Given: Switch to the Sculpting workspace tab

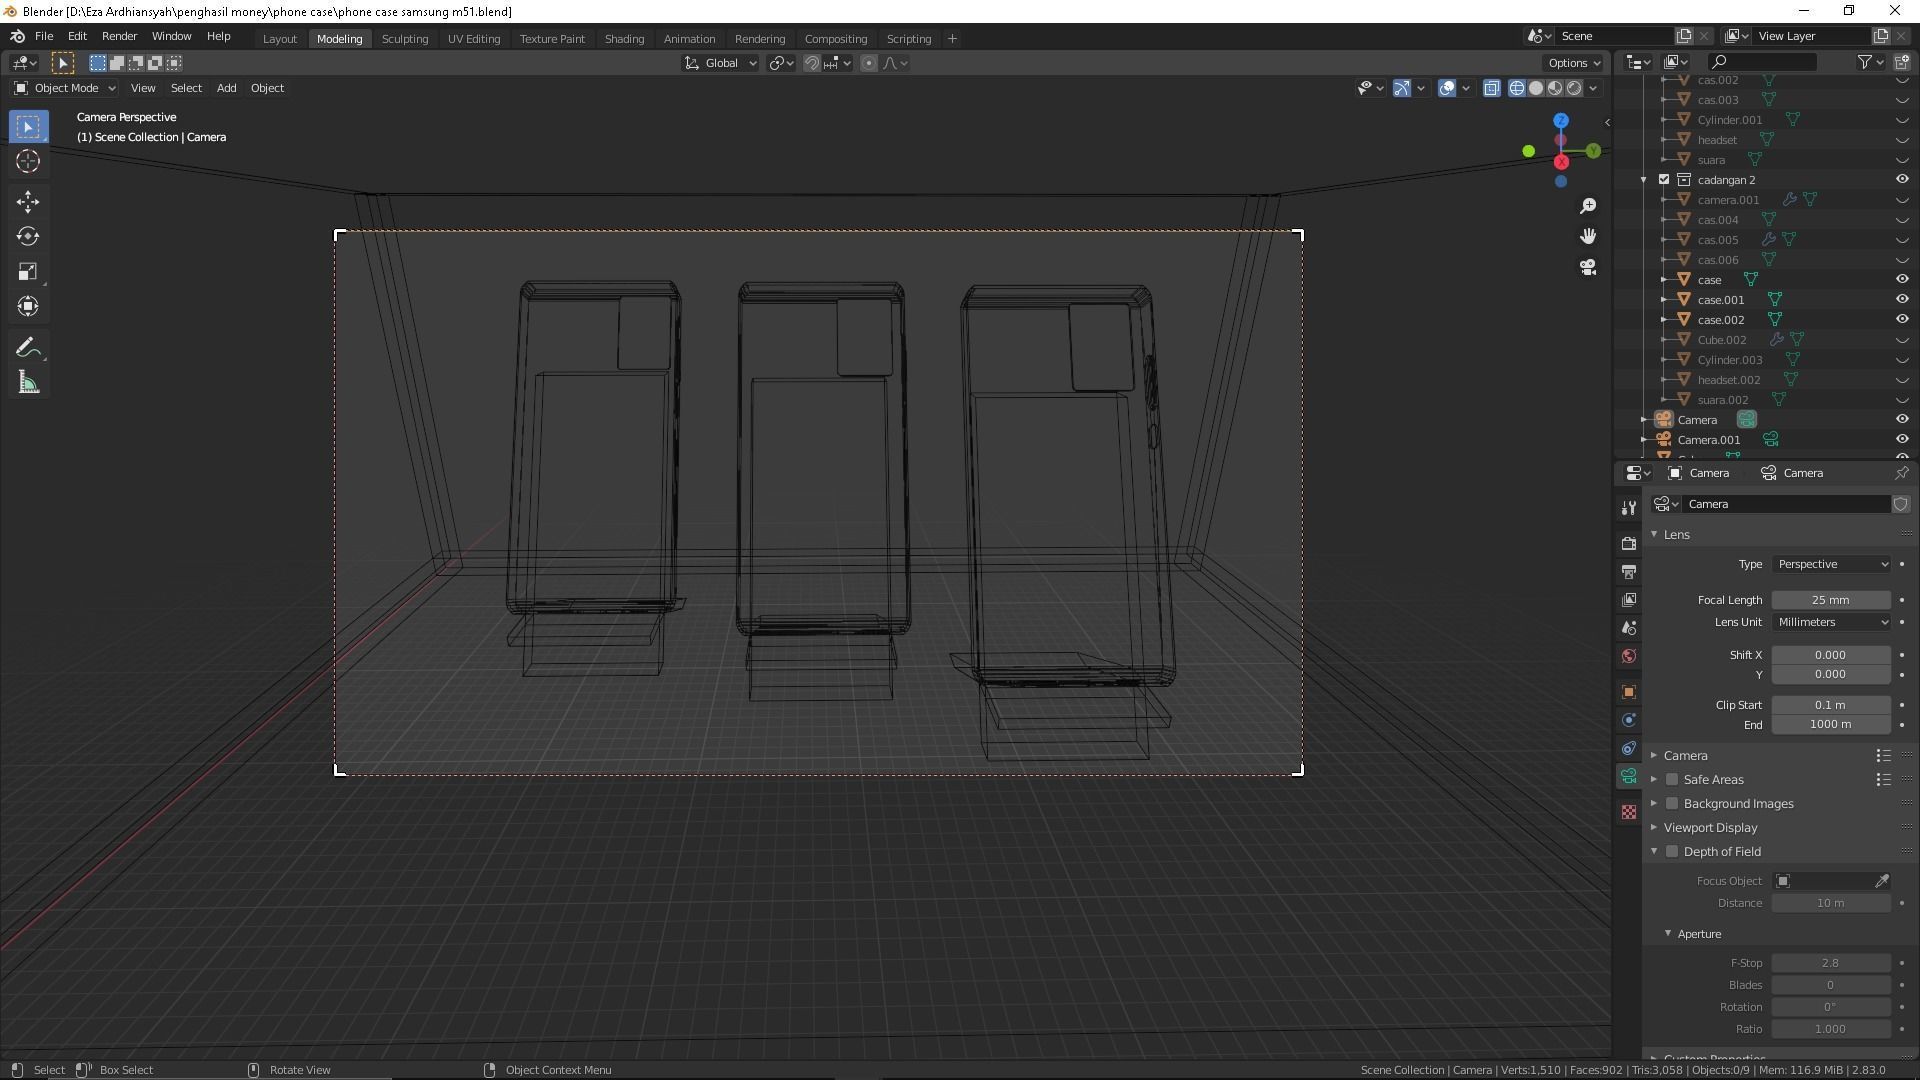Looking at the screenshot, I should pos(404,39).
